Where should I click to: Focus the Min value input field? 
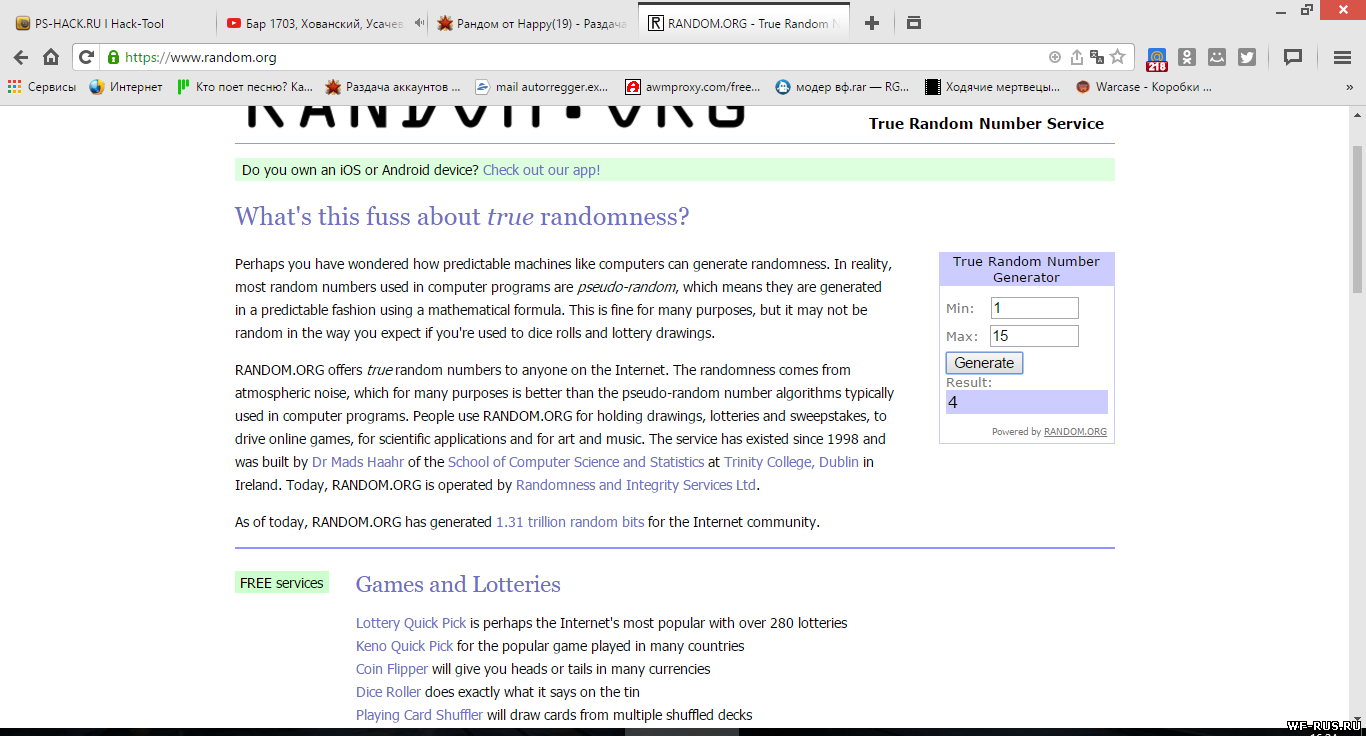(1034, 308)
